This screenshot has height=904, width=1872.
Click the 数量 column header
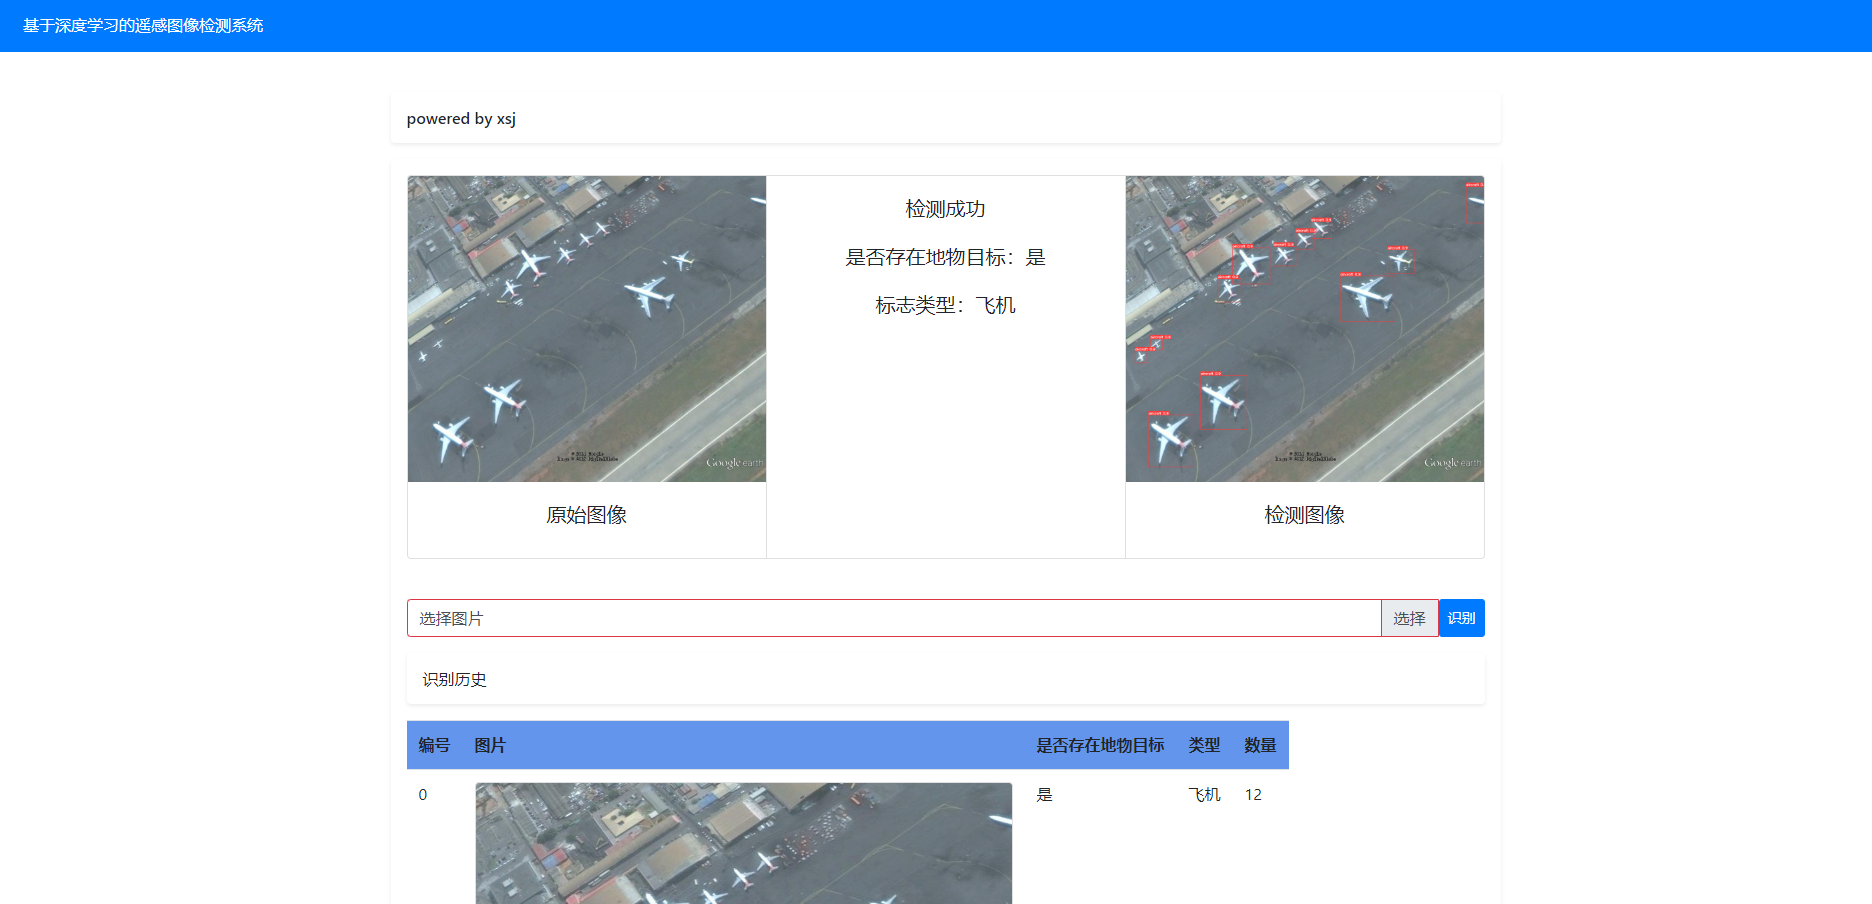[1260, 745]
